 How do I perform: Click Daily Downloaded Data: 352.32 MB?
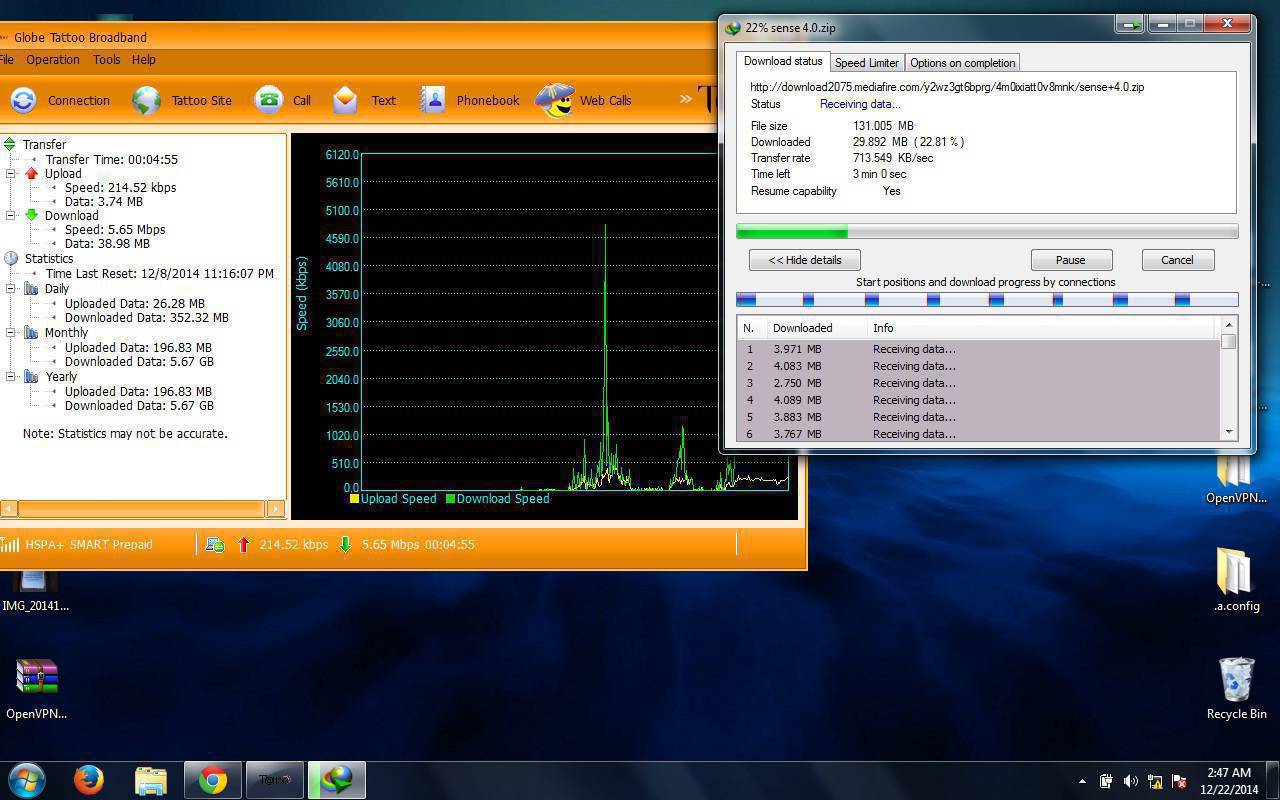coord(146,317)
